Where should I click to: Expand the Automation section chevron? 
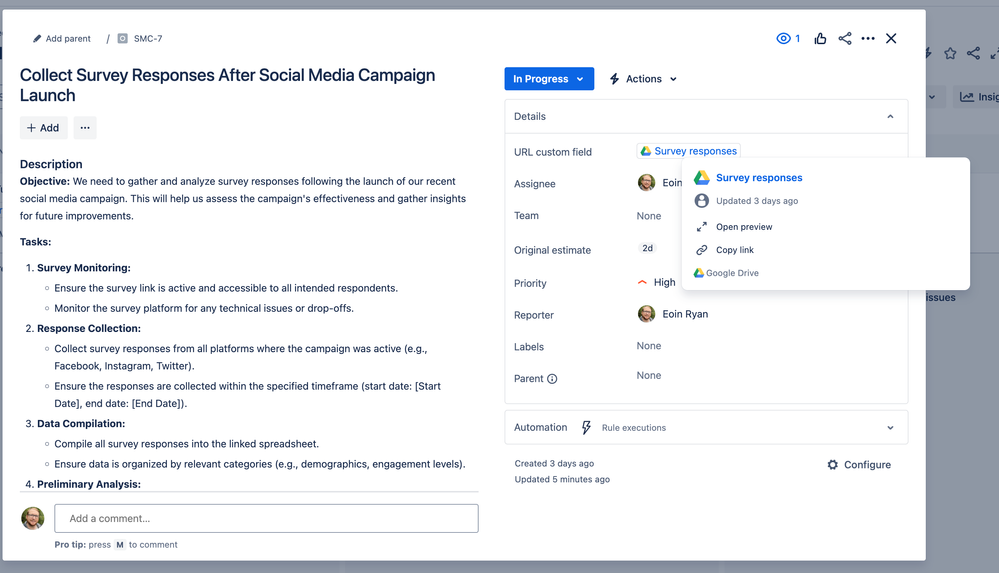tap(890, 428)
